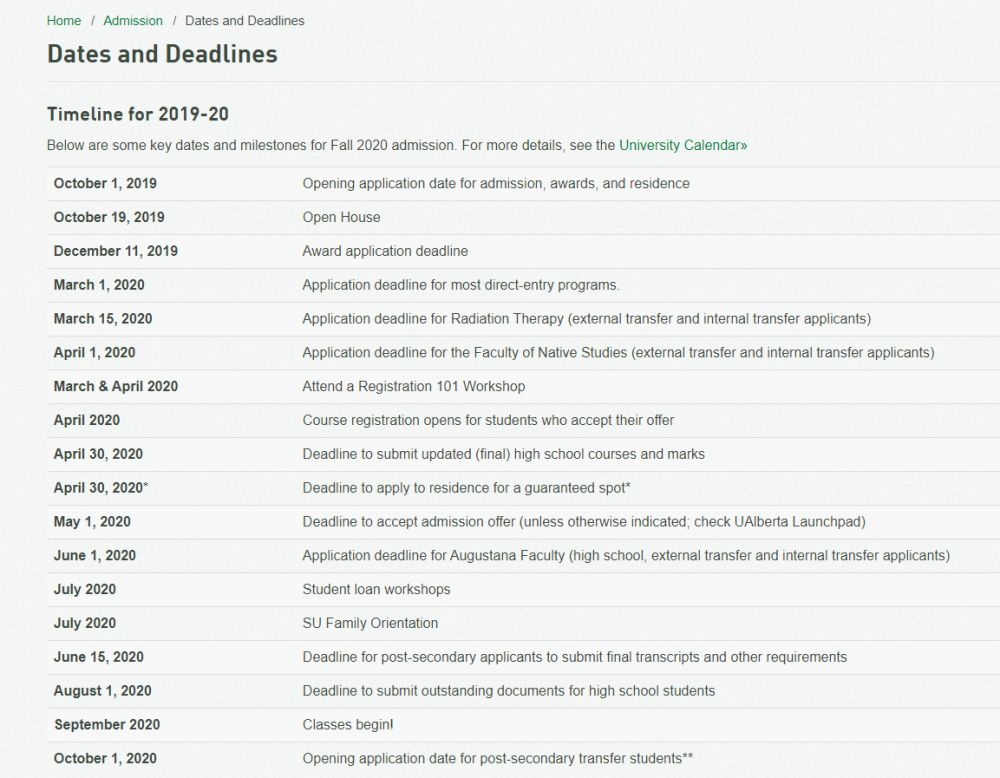
Task: Click the Faculty of Native Studies deadline text
Action: point(618,353)
